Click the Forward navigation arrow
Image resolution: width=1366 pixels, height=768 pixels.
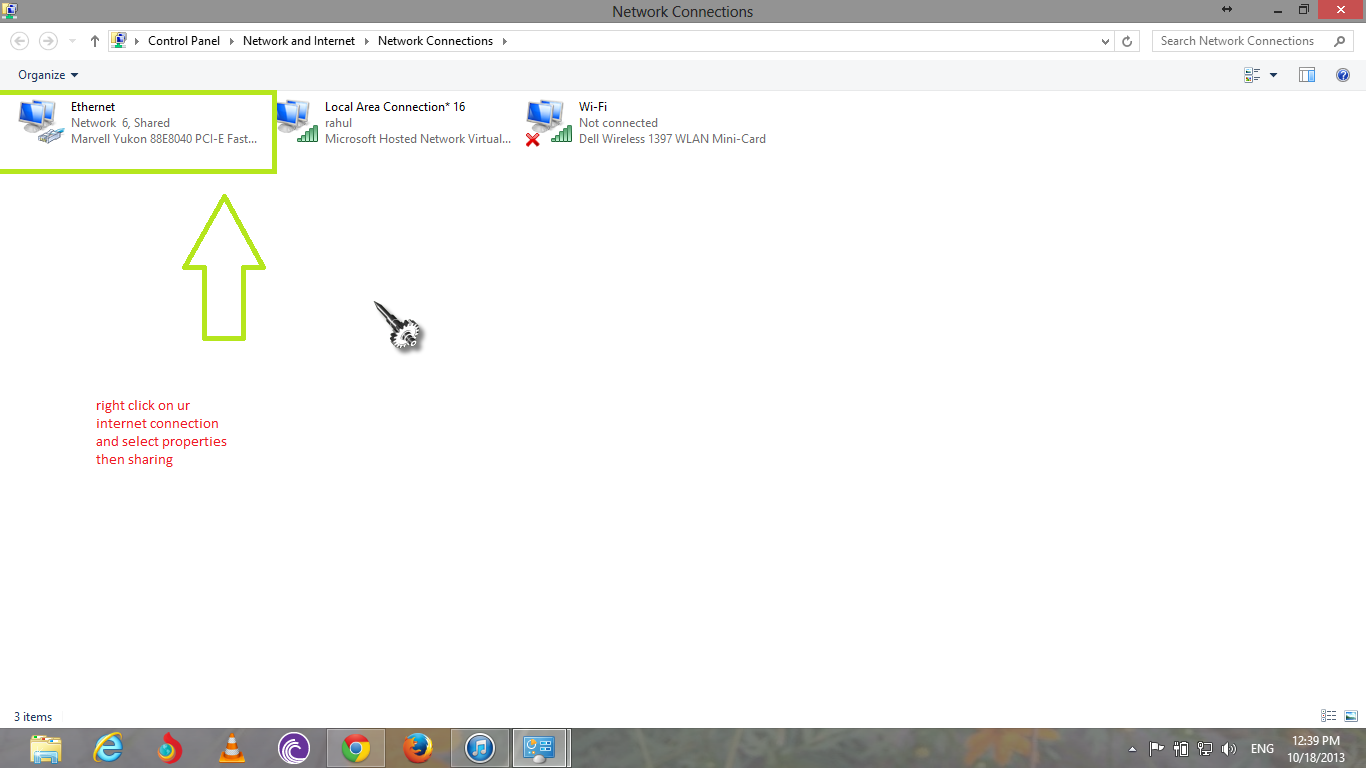click(48, 41)
